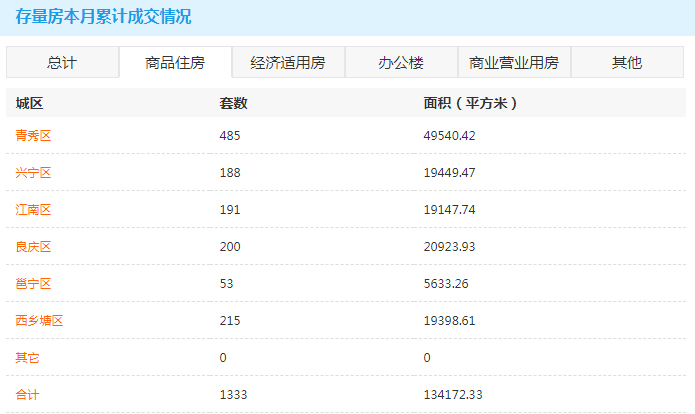Select the 49540.42 area value

tap(449, 136)
